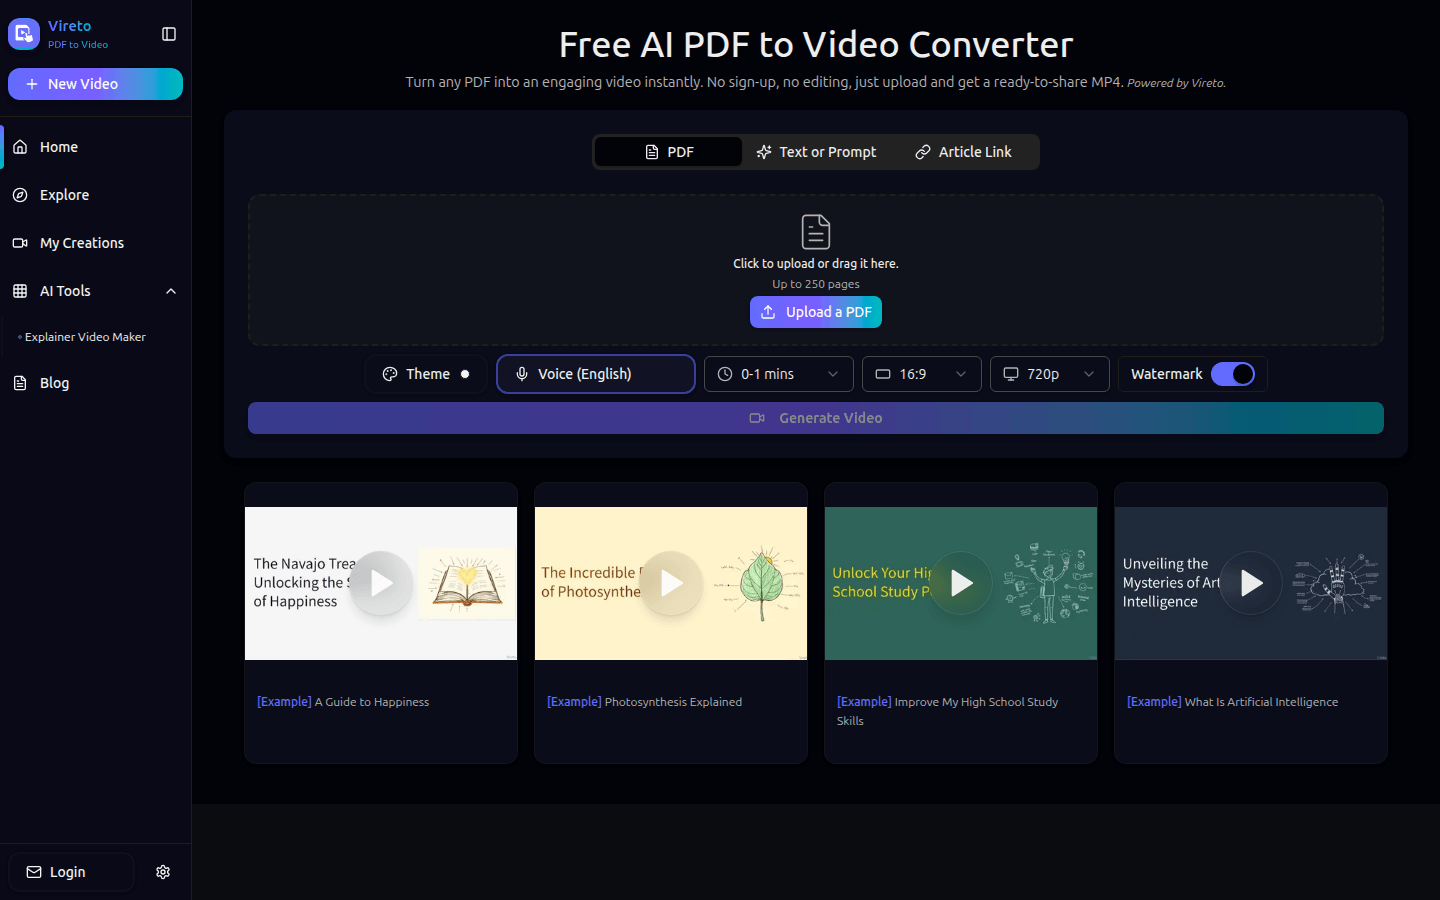The image size is (1440, 900).
Task: Click the Theme color dot swatch
Action: pos(465,374)
